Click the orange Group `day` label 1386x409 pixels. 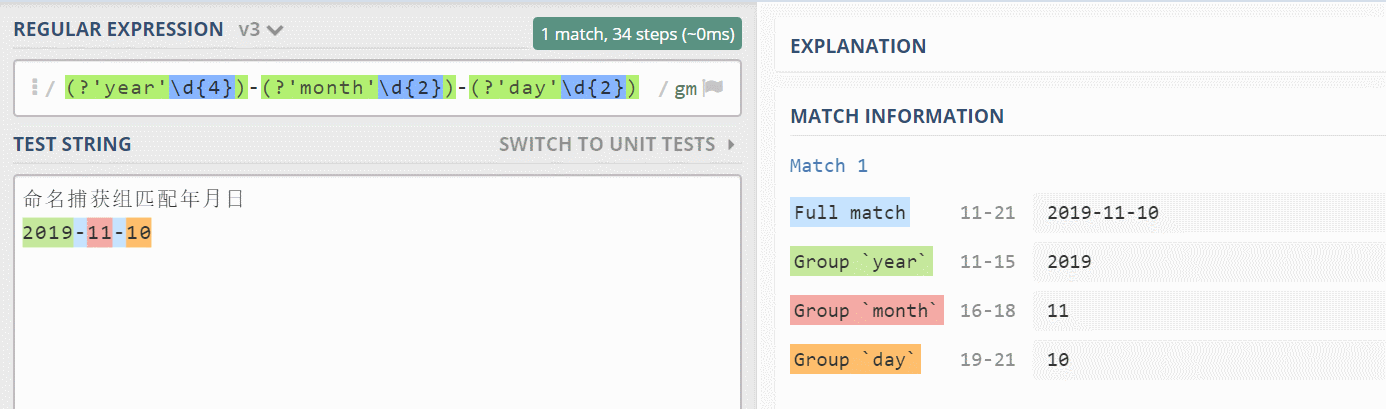click(855, 360)
